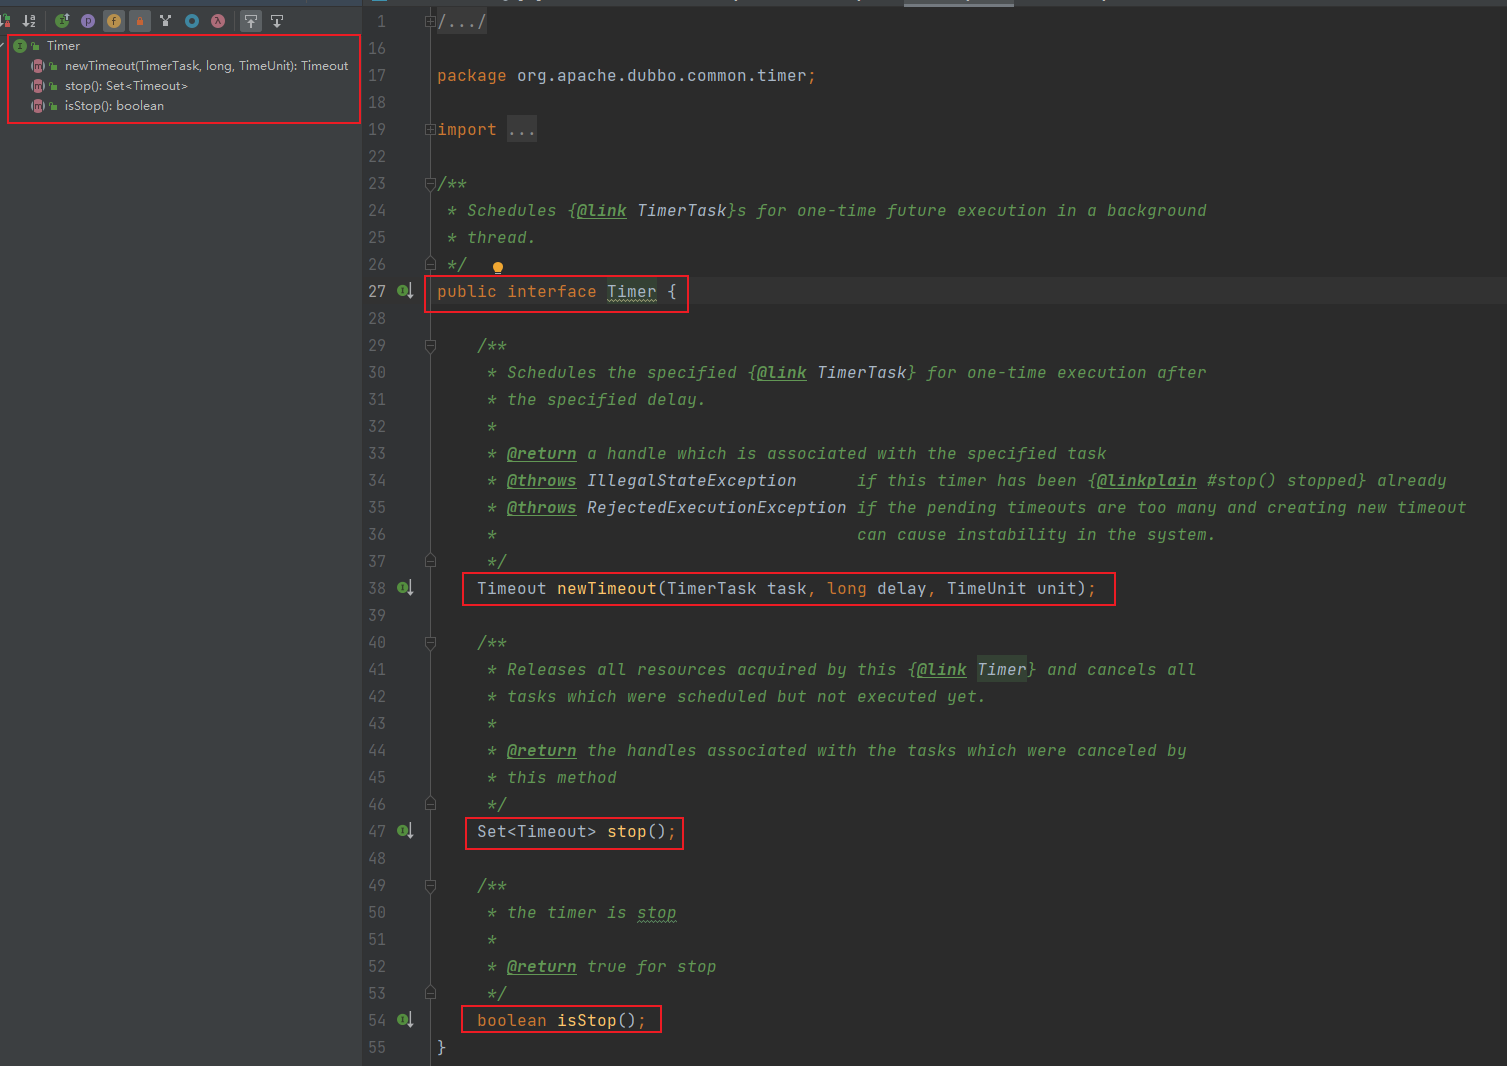Click line number 27 in the gutter
Screen dimensions: 1507x1066
pyautogui.click(x=377, y=291)
